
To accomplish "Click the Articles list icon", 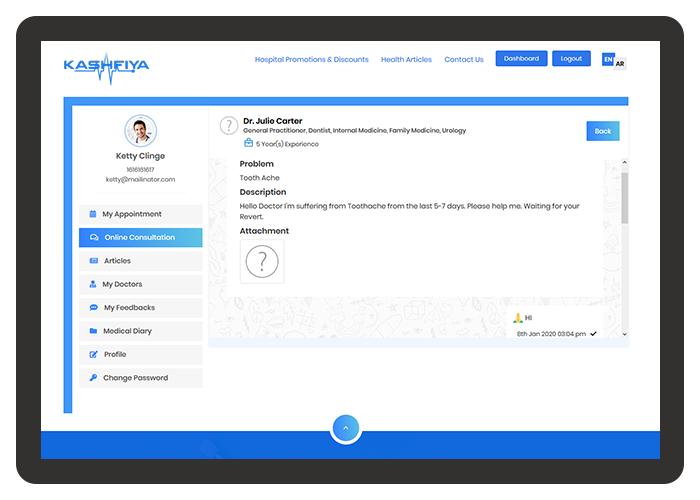I will point(94,261).
